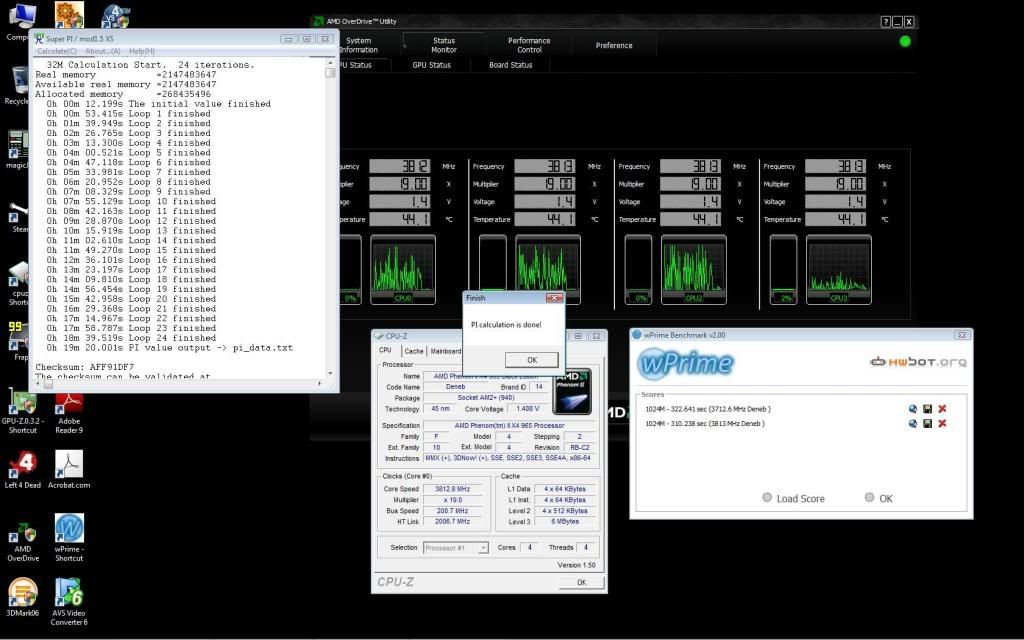Open the Preference tab in AMD OverDrive
Viewport: 1024px width, 640px height.
click(x=614, y=45)
